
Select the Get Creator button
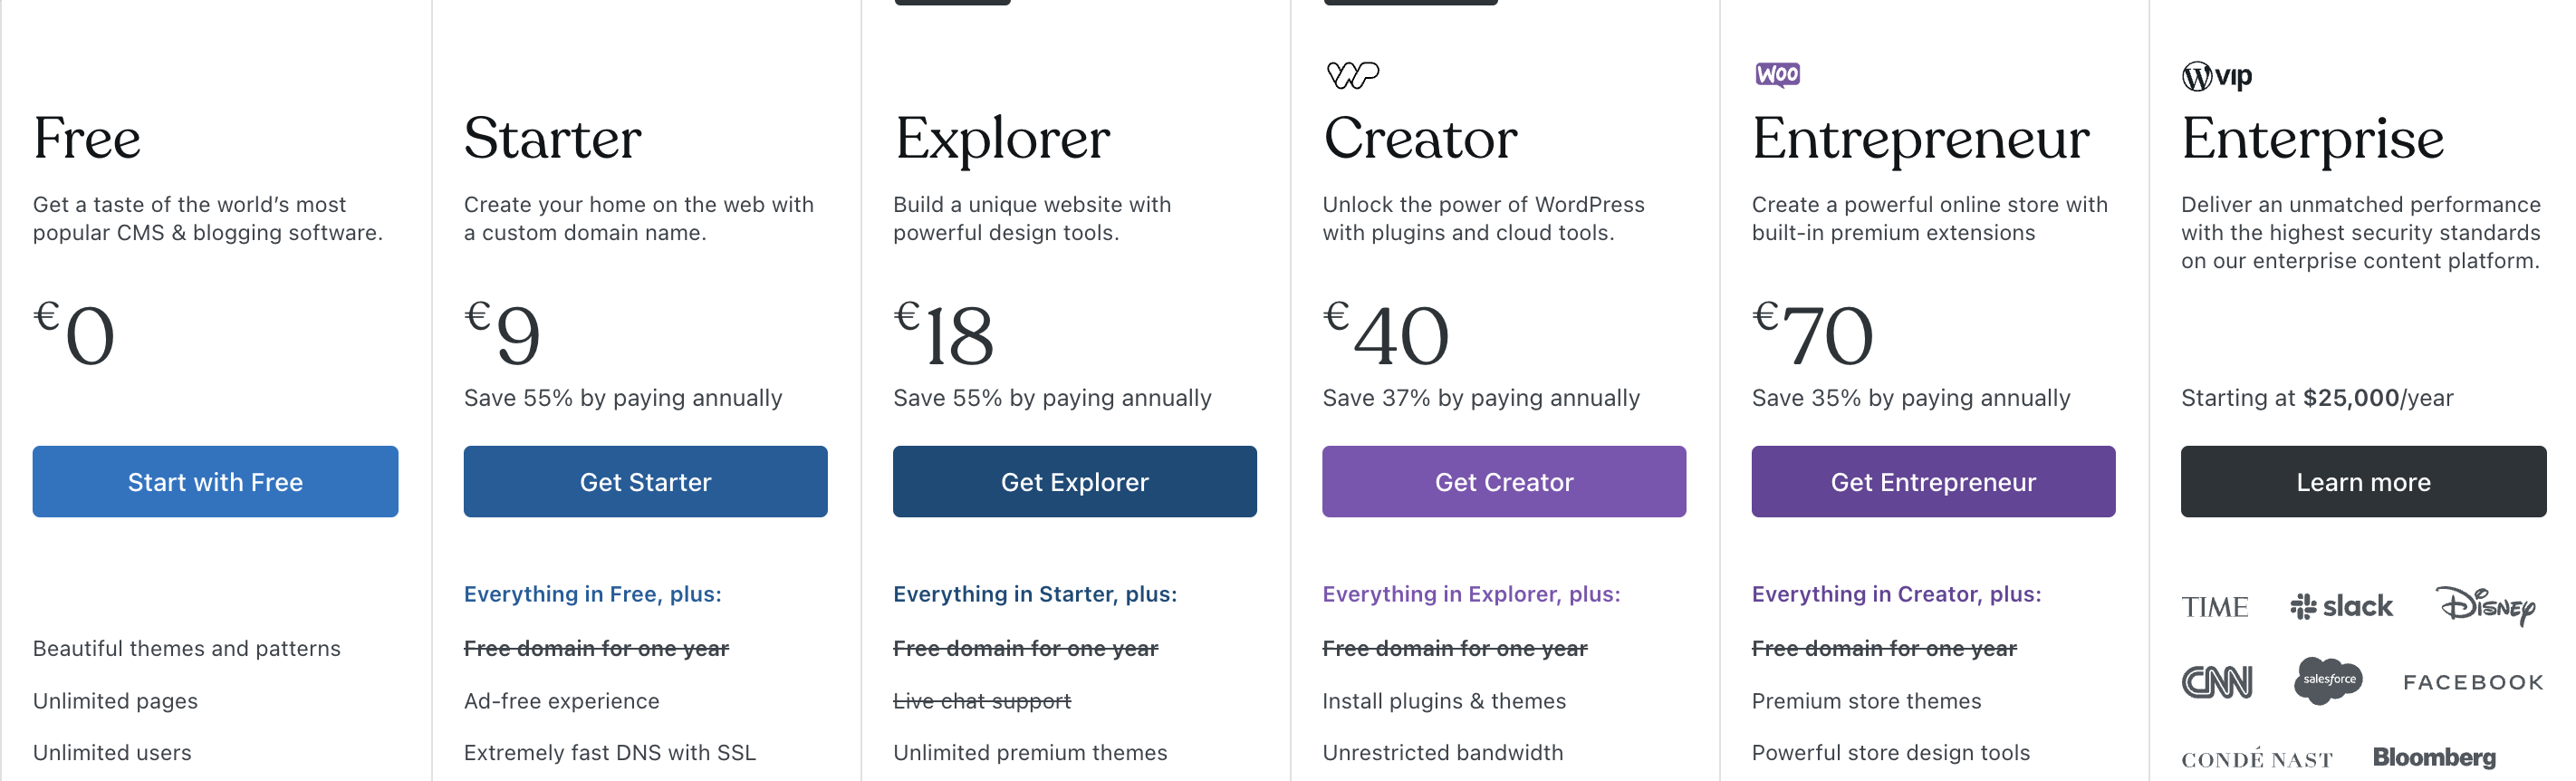pos(1503,482)
